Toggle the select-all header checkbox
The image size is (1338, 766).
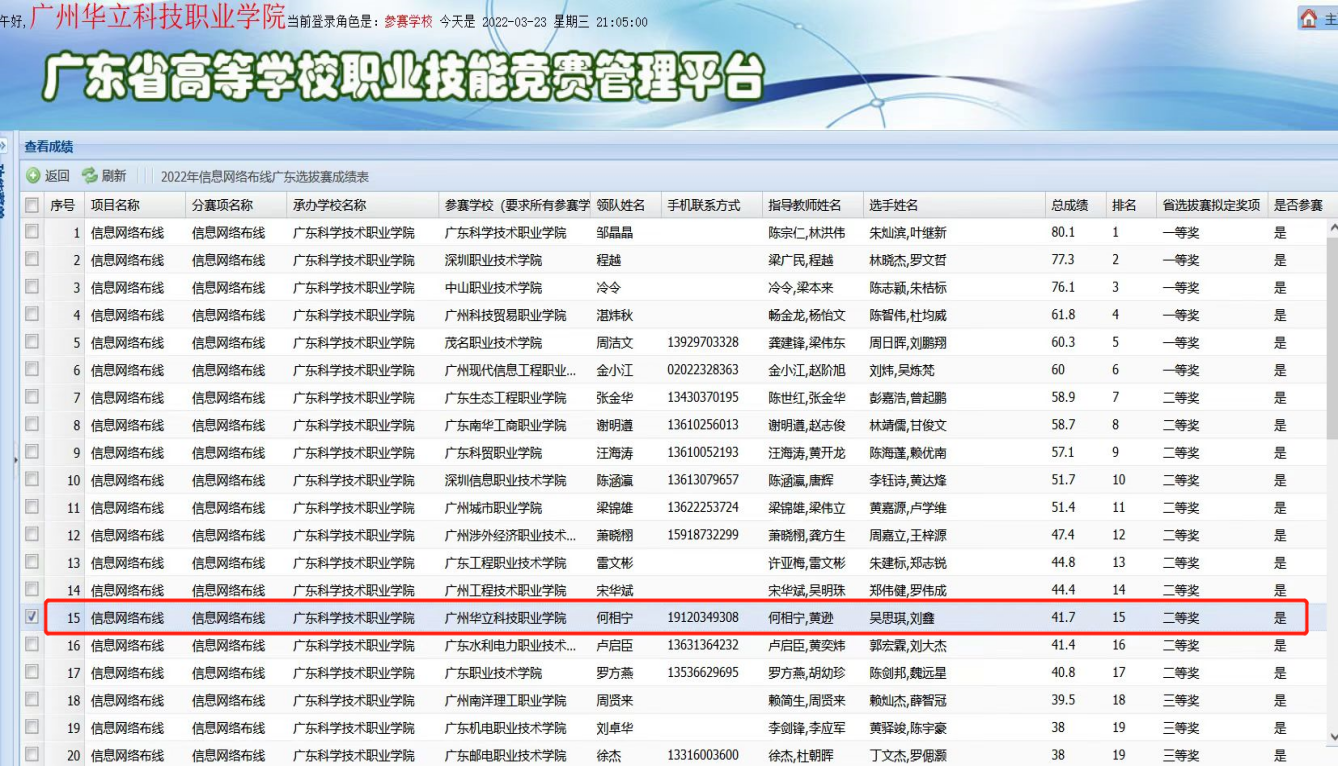click(x=33, y=205)
